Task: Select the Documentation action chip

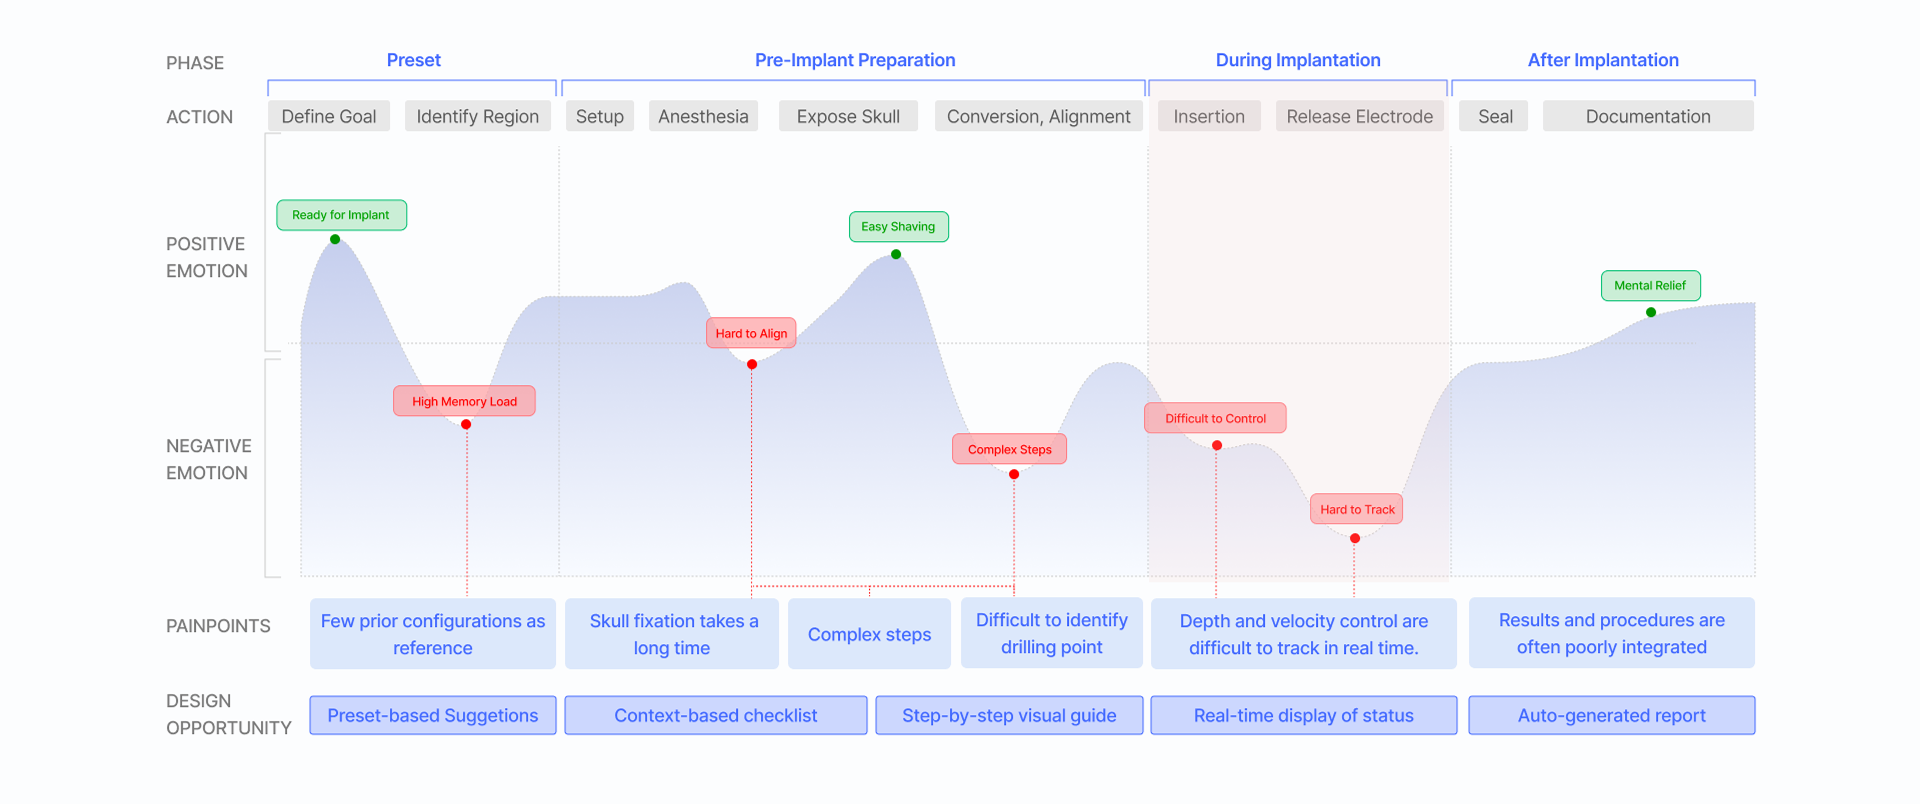Action: coord(1648,116)
